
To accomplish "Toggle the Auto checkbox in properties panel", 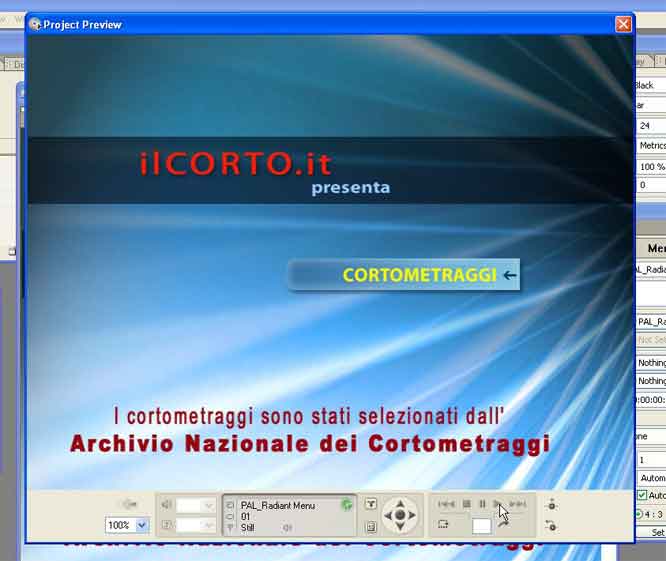I will coord(642,495).
